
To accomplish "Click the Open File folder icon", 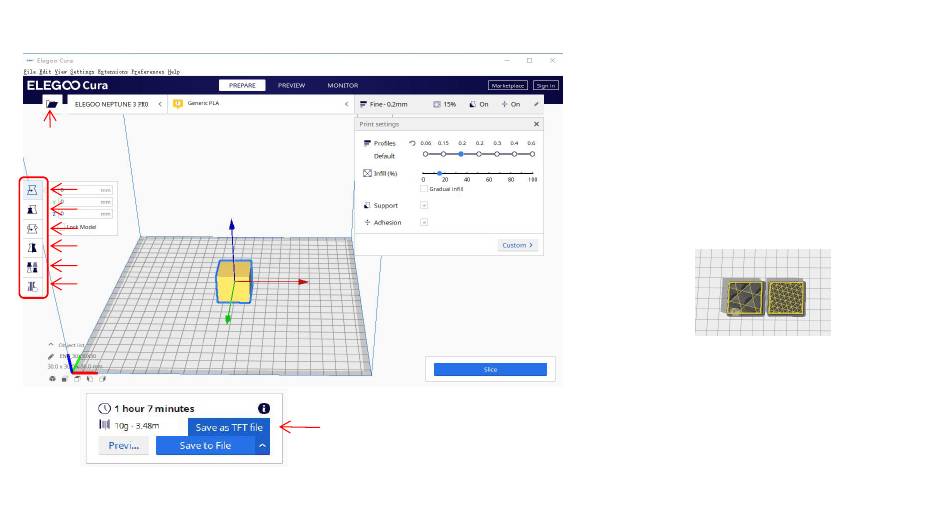I will tap(51, 103).
